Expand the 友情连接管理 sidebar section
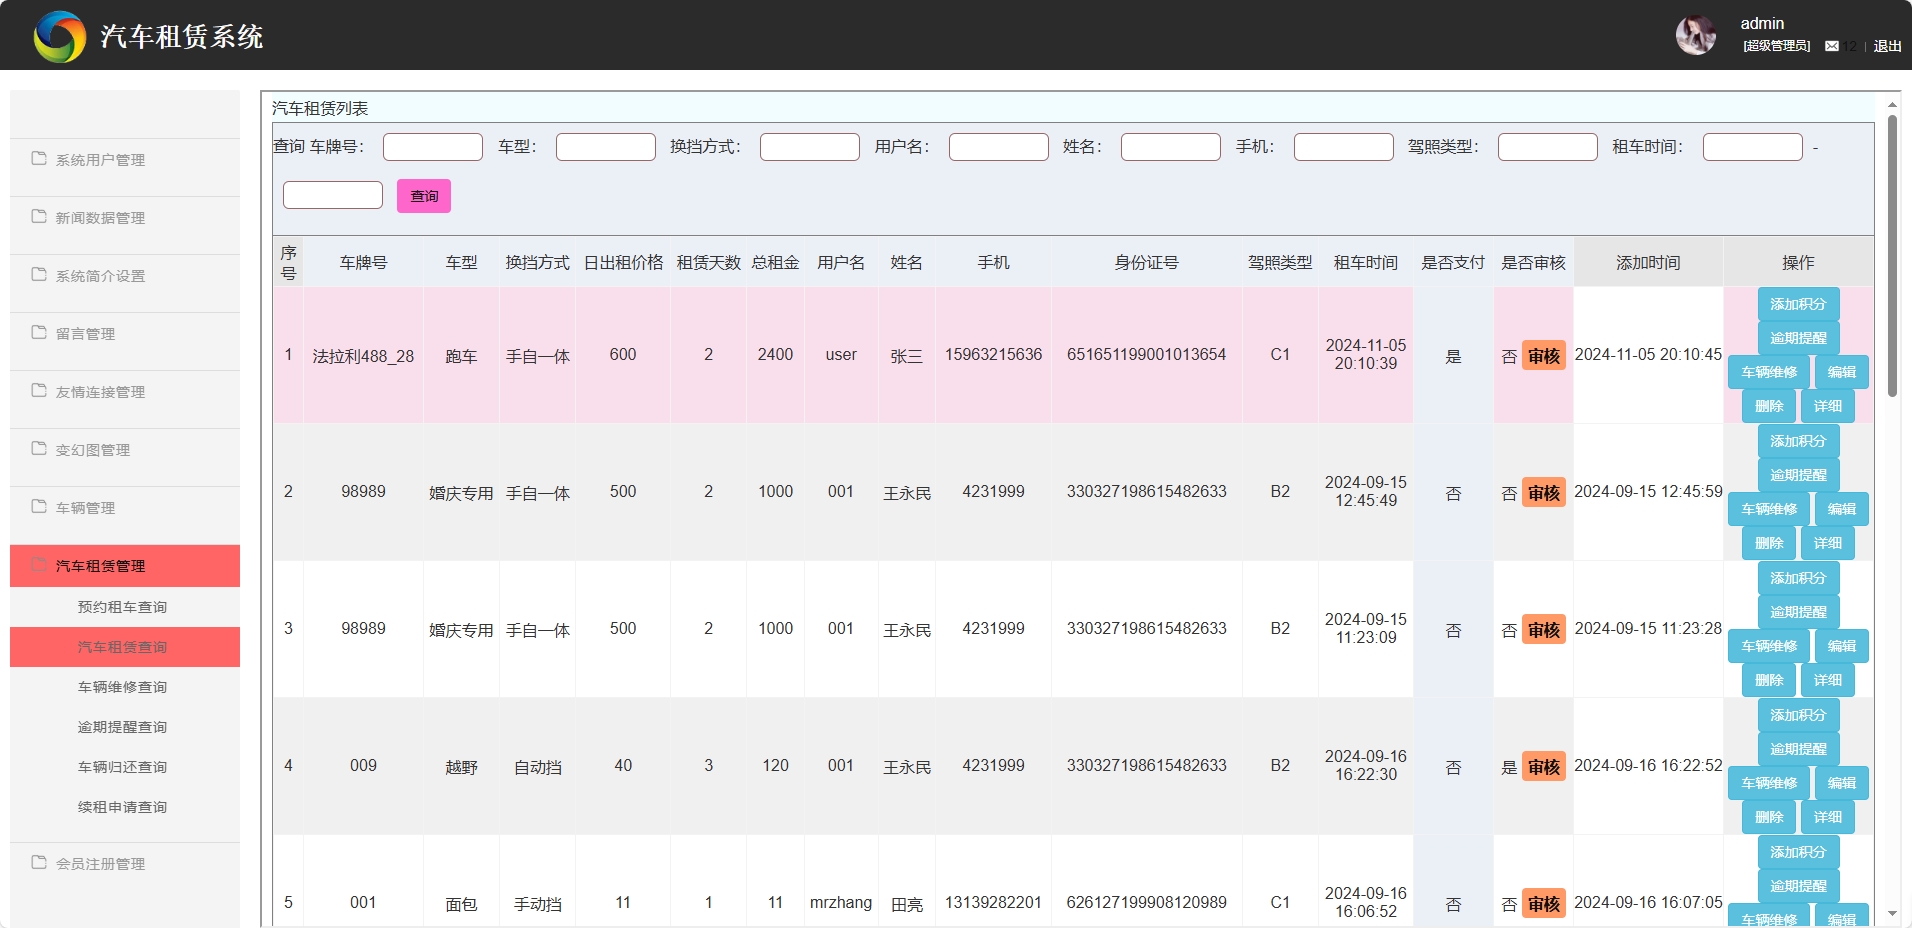 [x=100, y=392]
